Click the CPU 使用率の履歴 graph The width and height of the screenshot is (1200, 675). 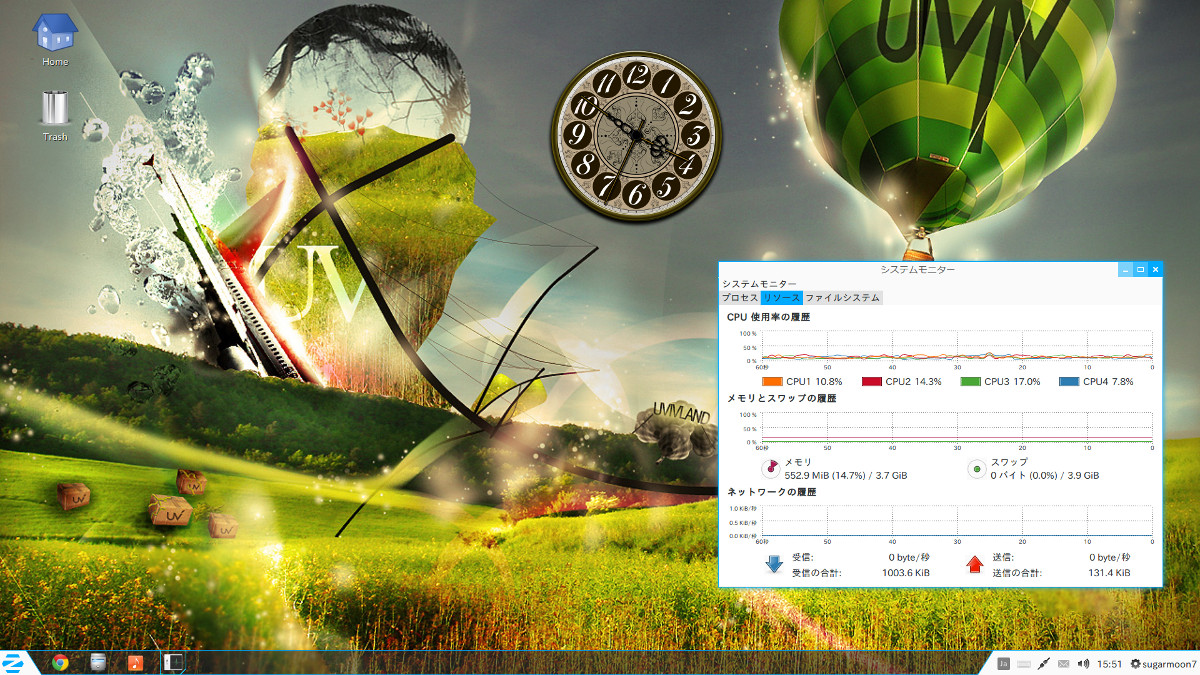955,347
